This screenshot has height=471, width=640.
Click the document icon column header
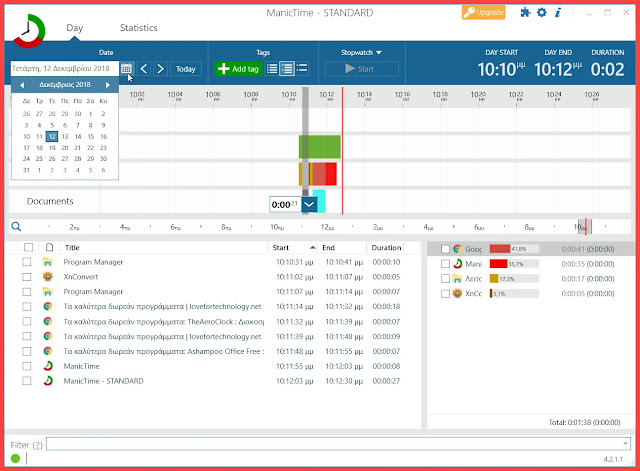(49, 247)
